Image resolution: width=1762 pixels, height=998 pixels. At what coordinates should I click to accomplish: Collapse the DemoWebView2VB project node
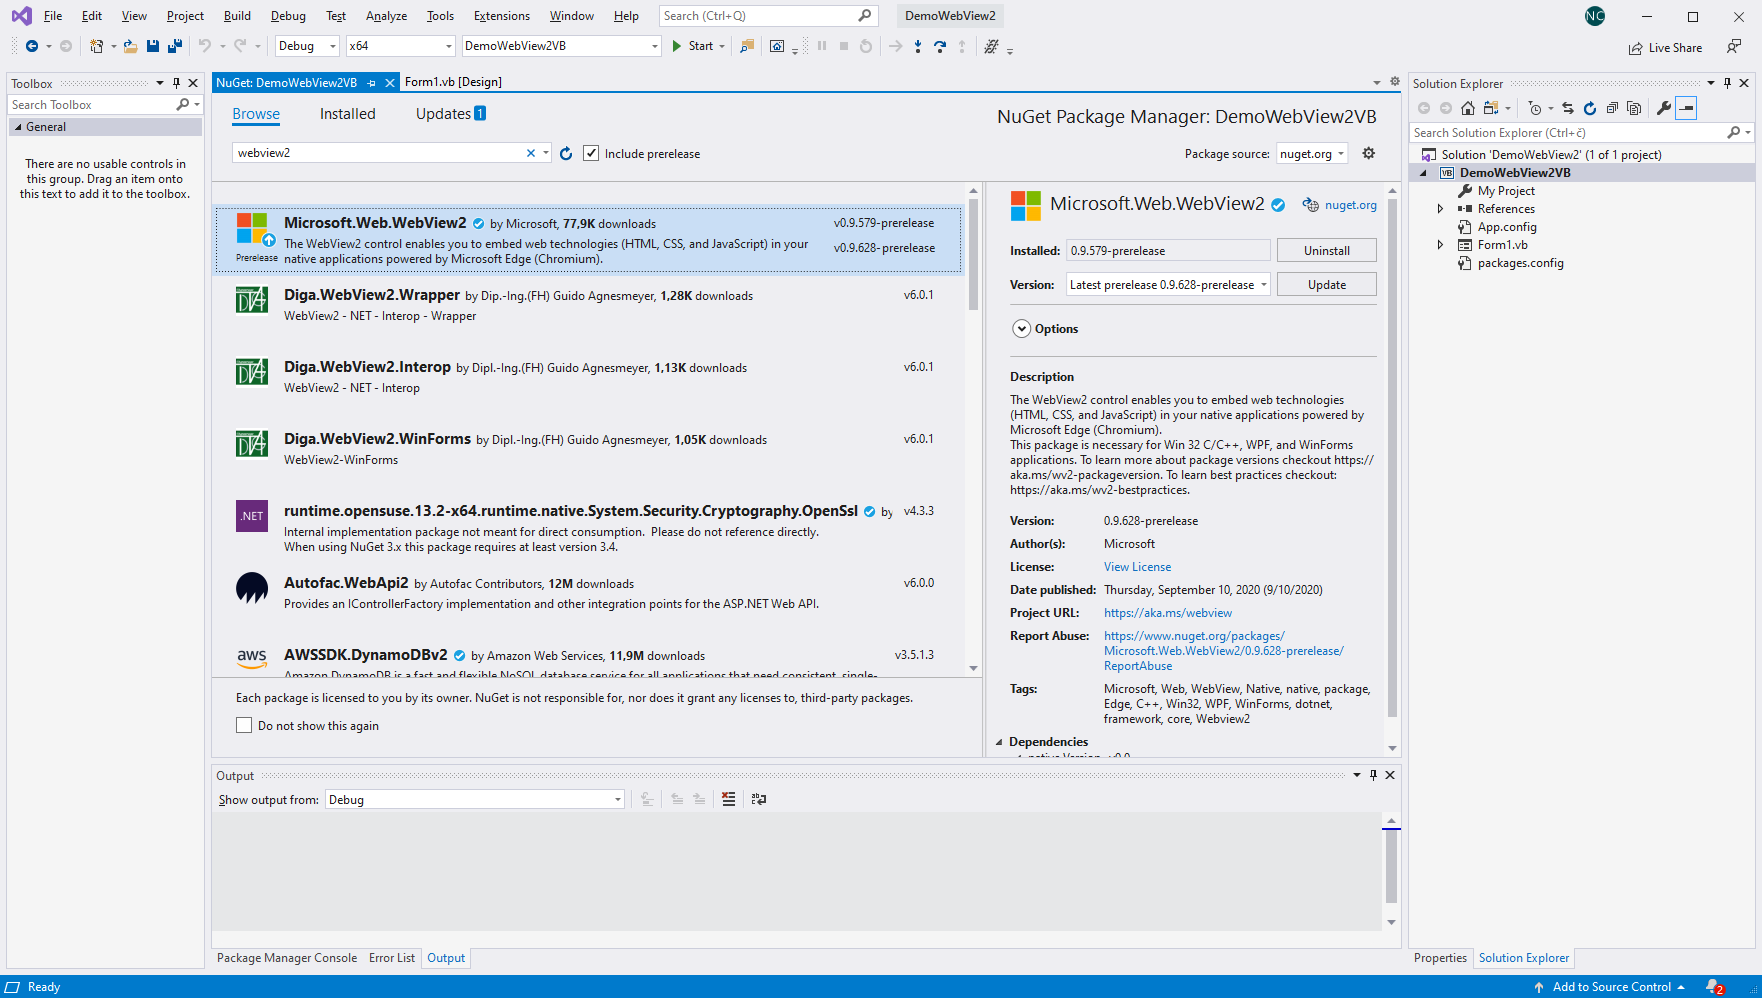click(1424, 173)
